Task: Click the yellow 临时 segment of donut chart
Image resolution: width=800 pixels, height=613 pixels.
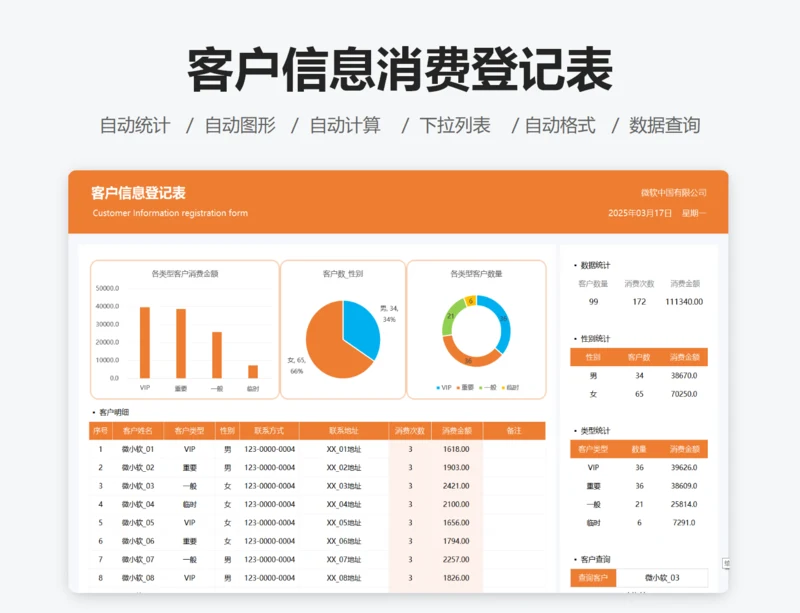Action: coord(471,300)
